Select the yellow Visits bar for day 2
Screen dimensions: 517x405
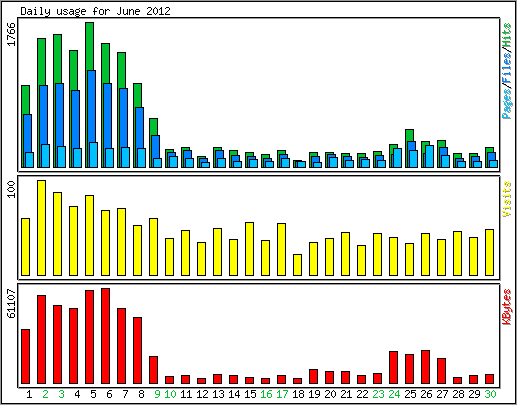click(x=41, y=228)
